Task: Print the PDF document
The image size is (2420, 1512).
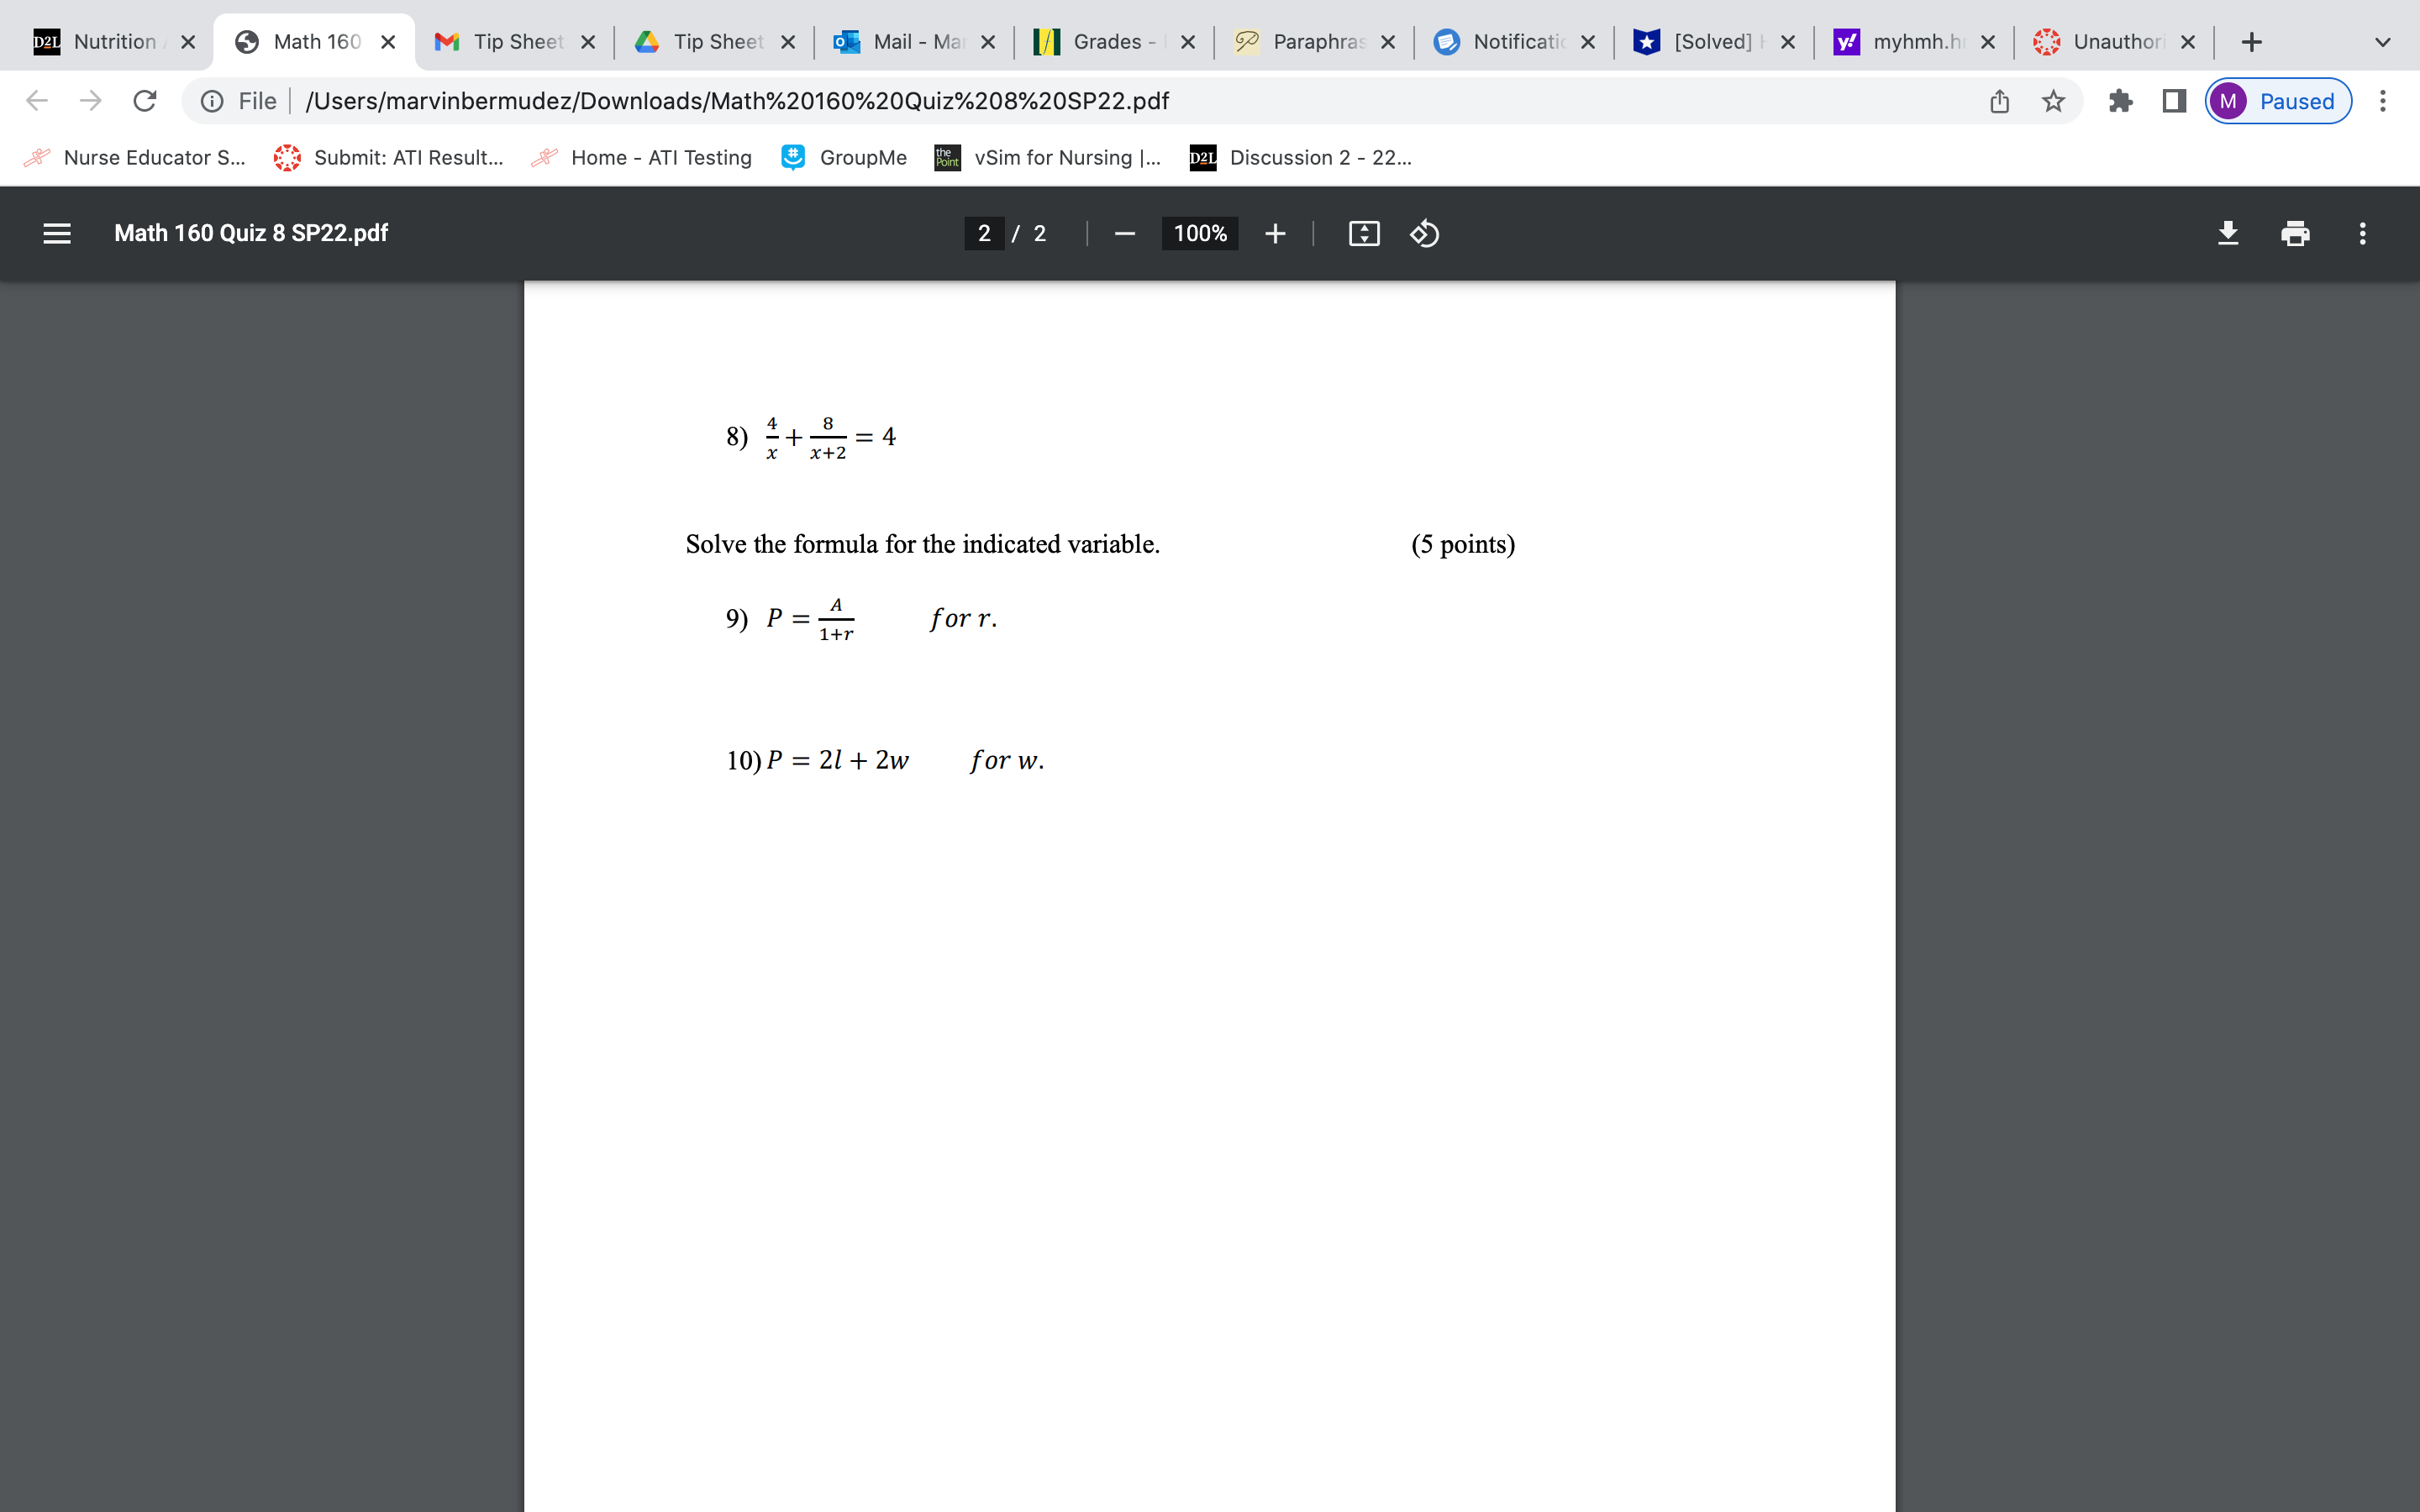Action: (x=2296, y=233)
